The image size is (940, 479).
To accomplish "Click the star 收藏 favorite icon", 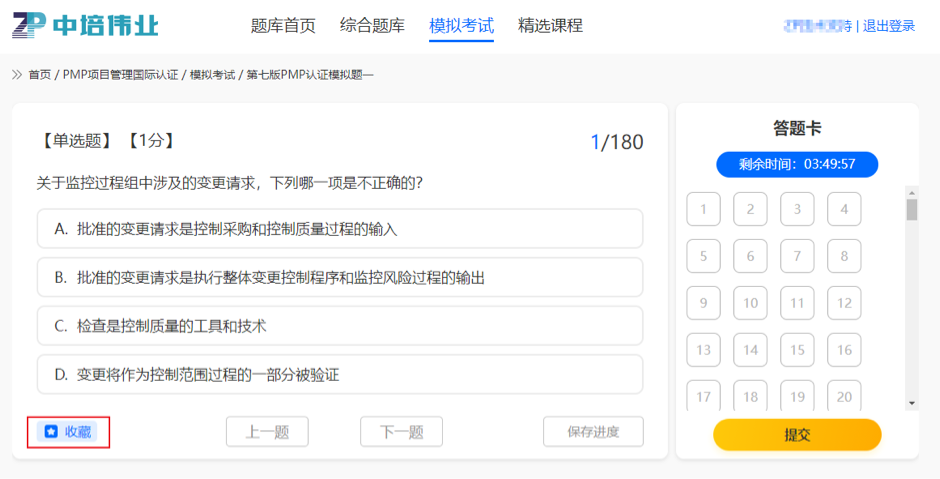I will click(51, 432).
